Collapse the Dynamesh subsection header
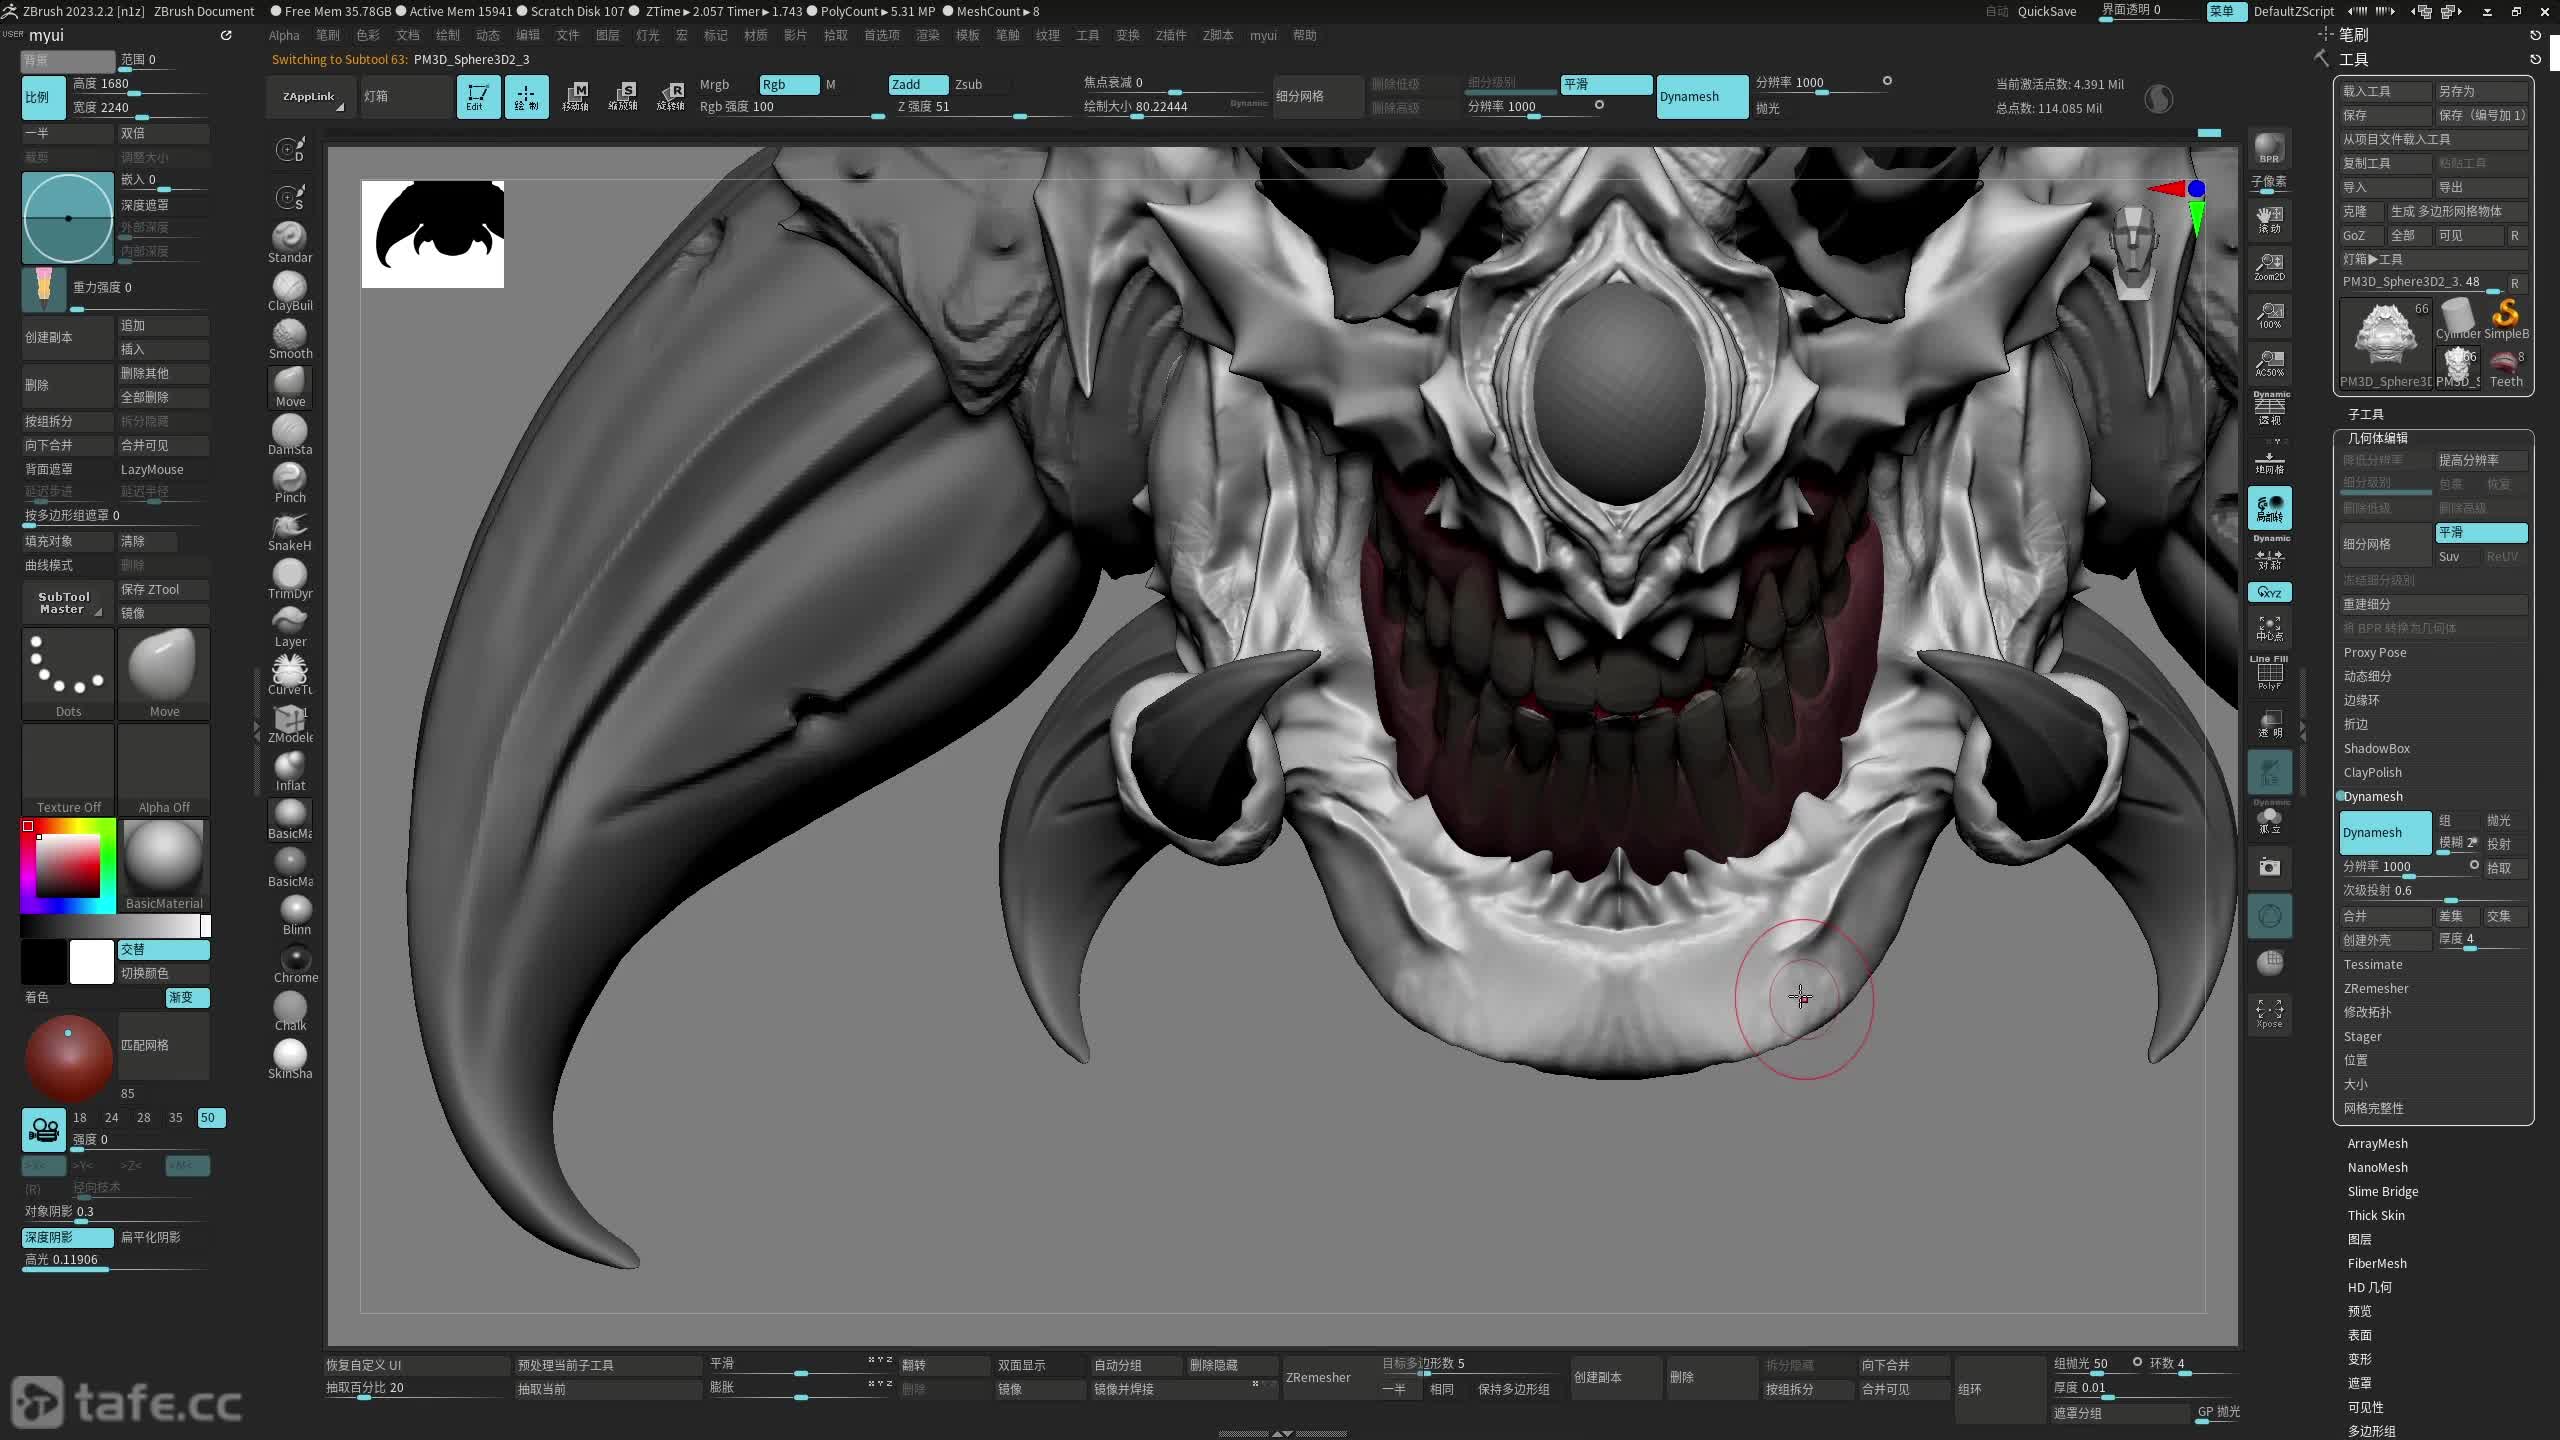Image resolution: width=2560 pixels, height=1440 pixels. click(2372, 796)
